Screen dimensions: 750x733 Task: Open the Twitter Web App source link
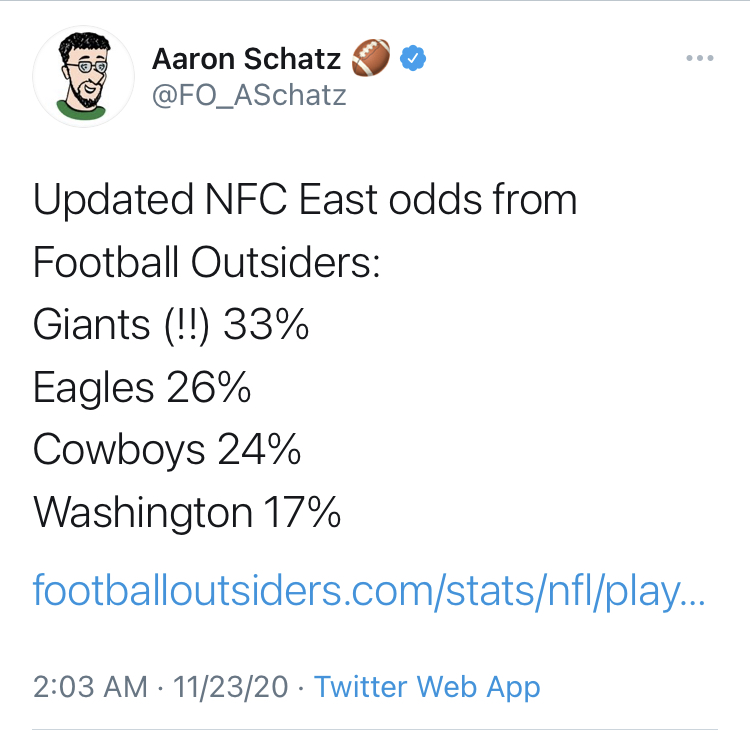tap(427, 688)
